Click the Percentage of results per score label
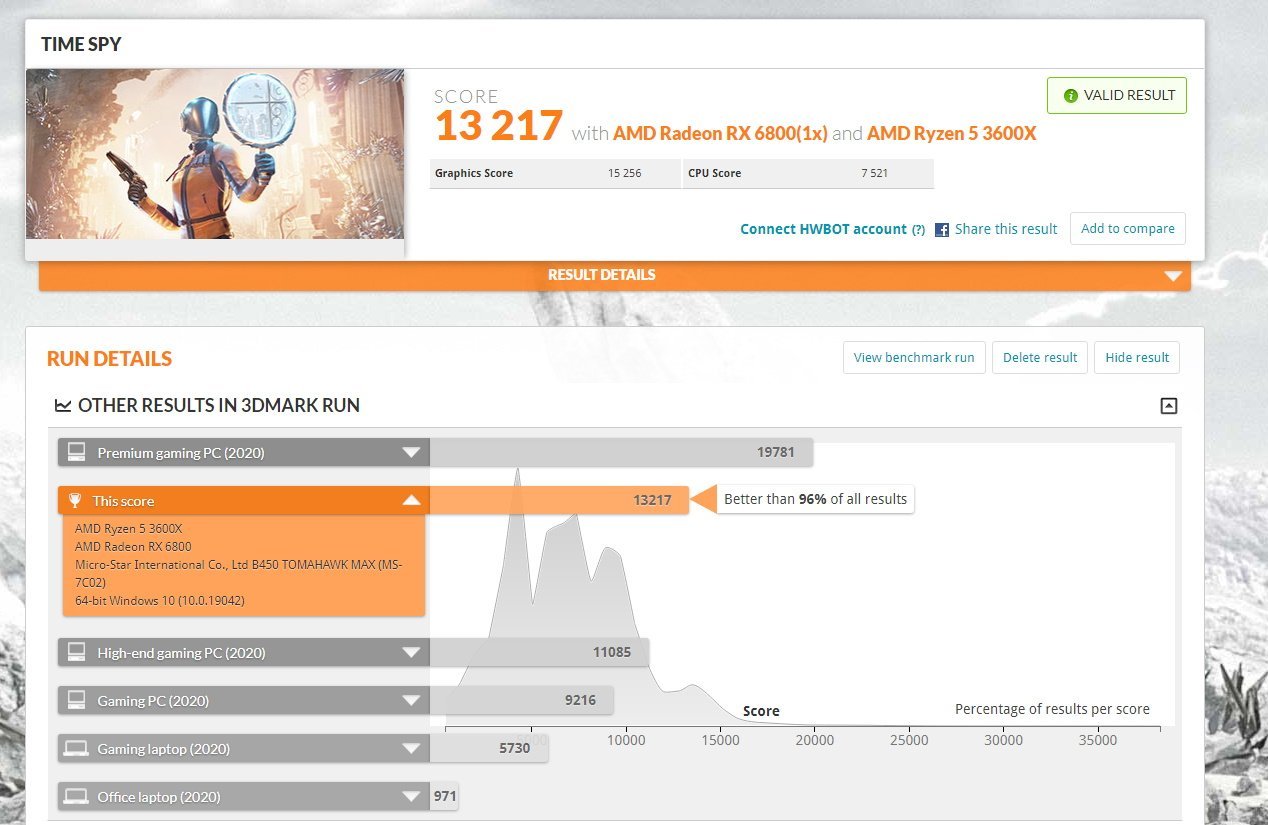Image resolution: width=1268 pixels, height=825 pixels. 1052,709
